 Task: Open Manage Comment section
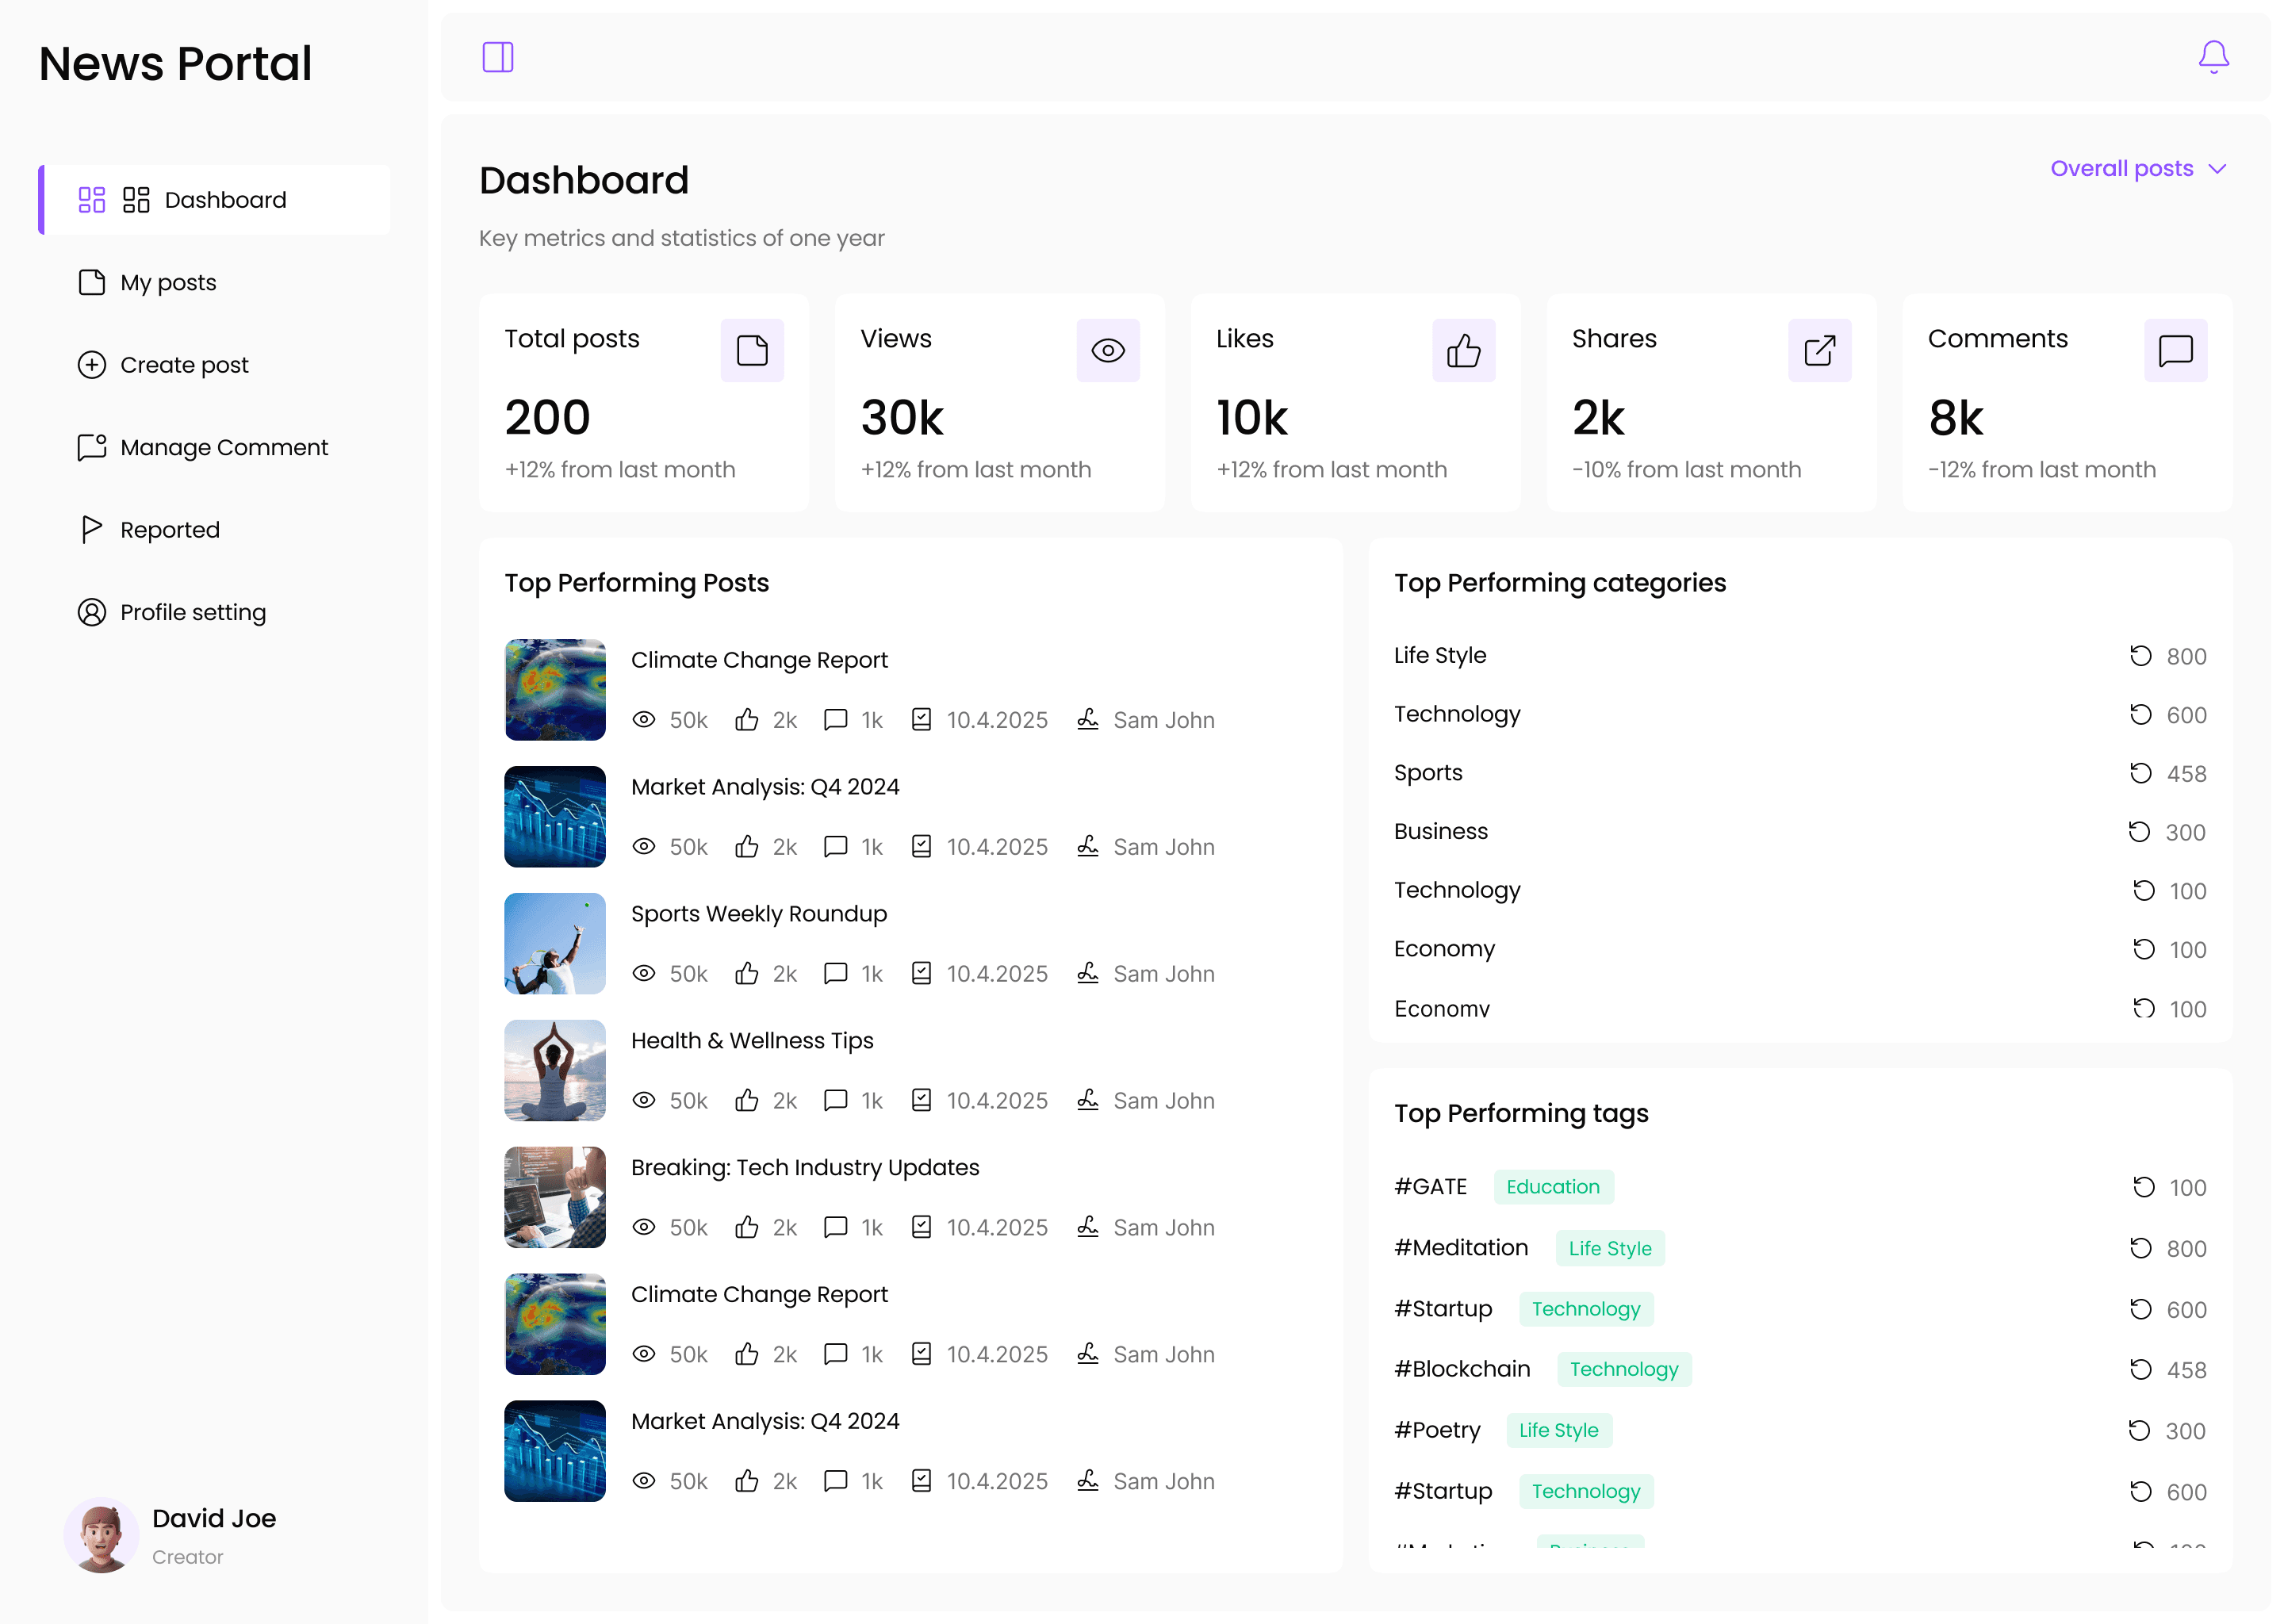(x=223, y=448)
